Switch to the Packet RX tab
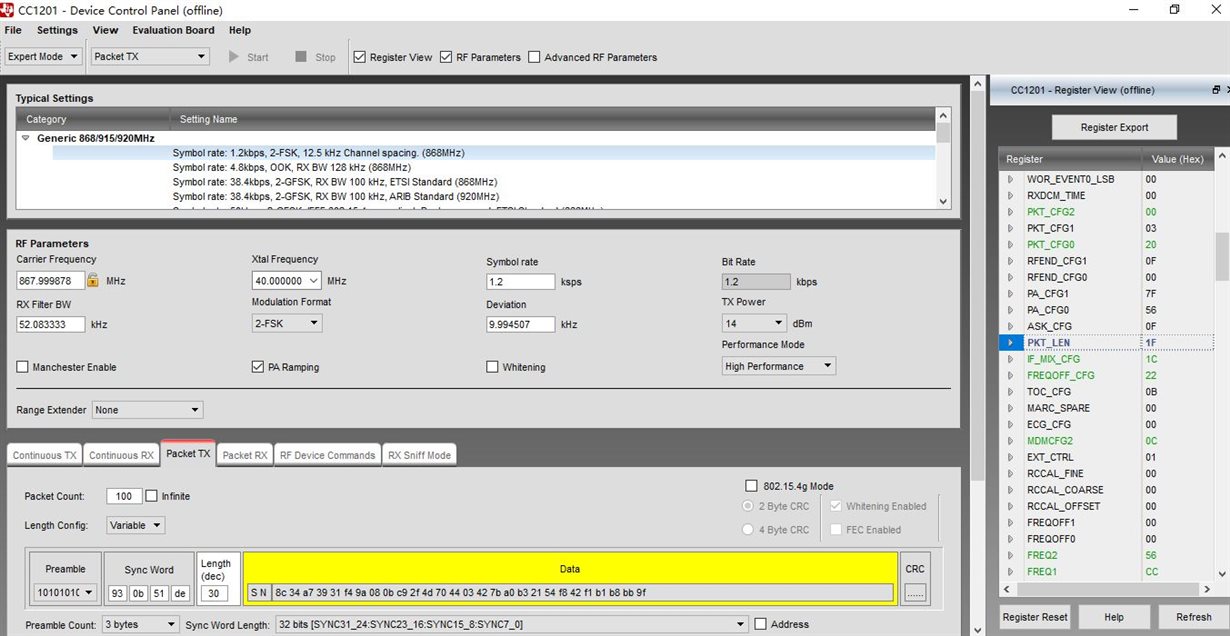This screenshot has width=1230, height=636. 245,455
